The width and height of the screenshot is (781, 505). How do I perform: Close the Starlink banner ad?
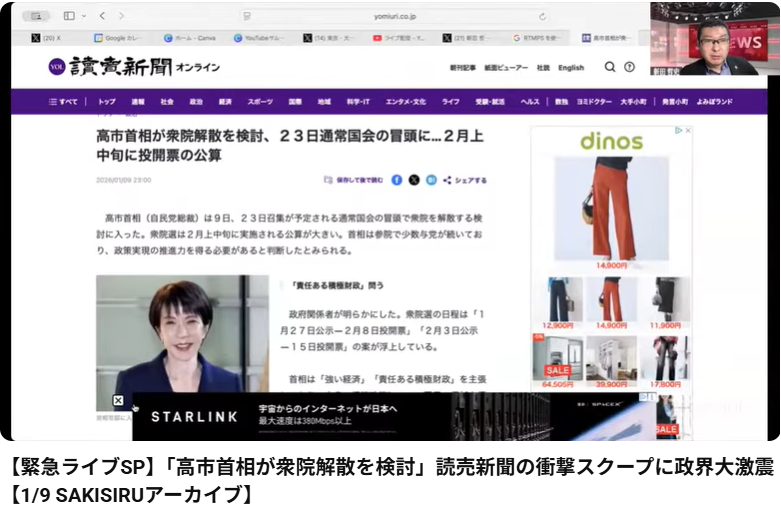(x=118, y=401)
